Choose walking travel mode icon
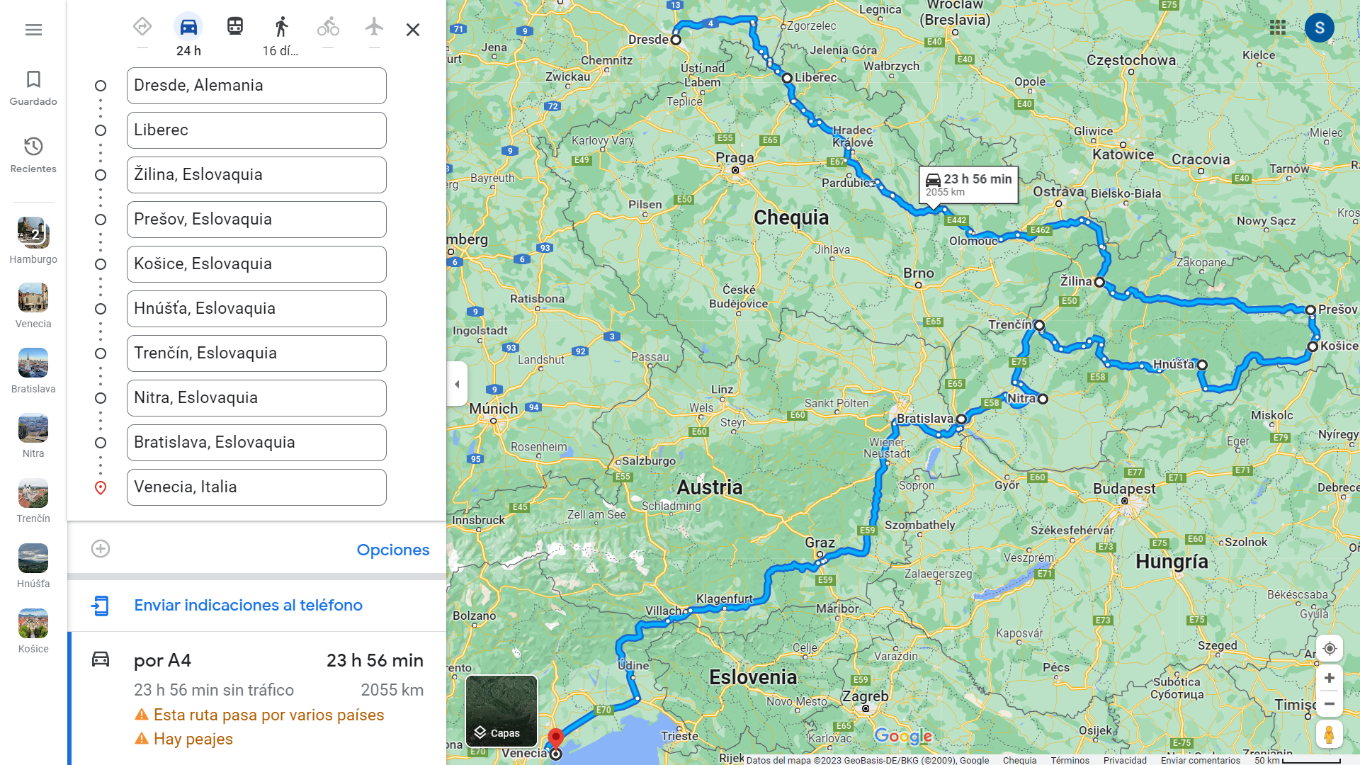This screenshot has height=765, width=1360. 281,27
